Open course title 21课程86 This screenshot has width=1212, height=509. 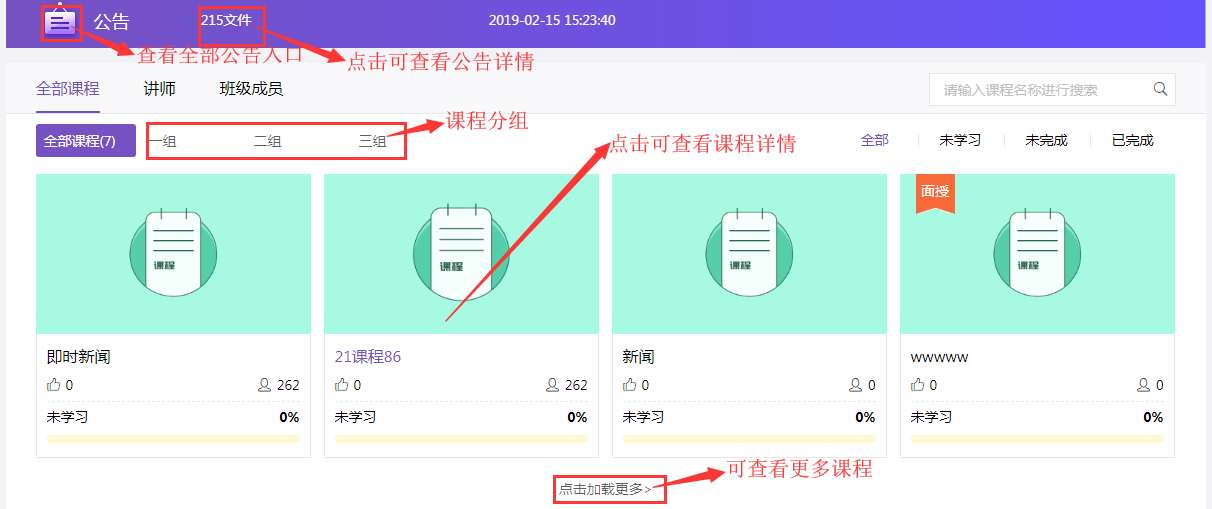[368, 357]
